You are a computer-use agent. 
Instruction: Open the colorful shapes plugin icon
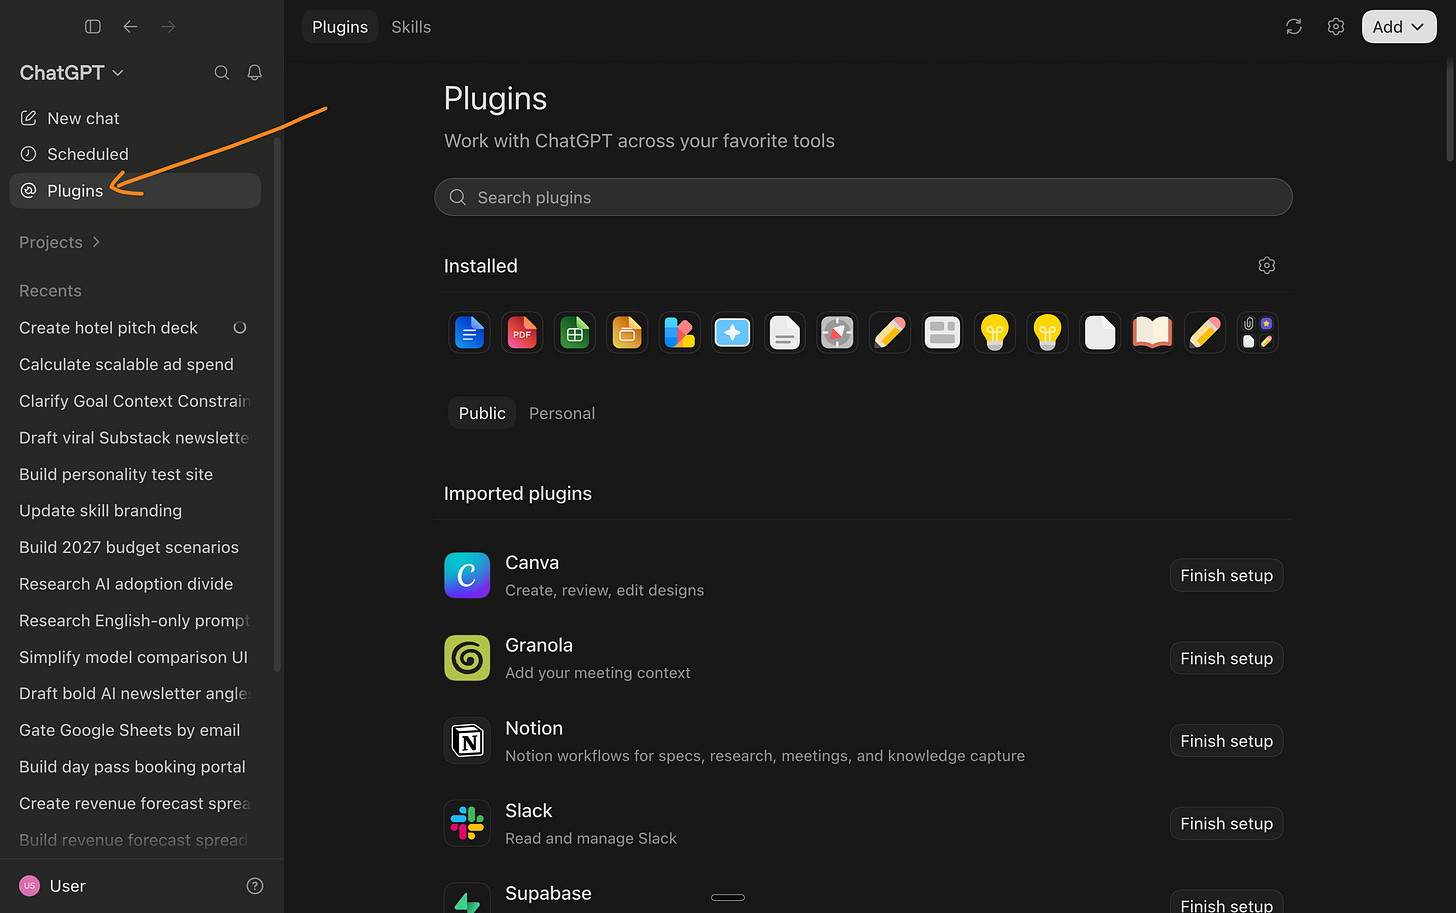(x=680, y=332)
